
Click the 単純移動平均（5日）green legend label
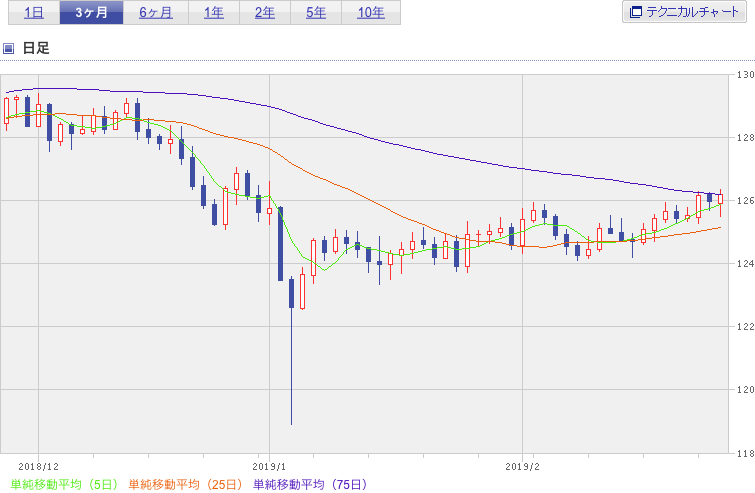[x=64, y=484]
